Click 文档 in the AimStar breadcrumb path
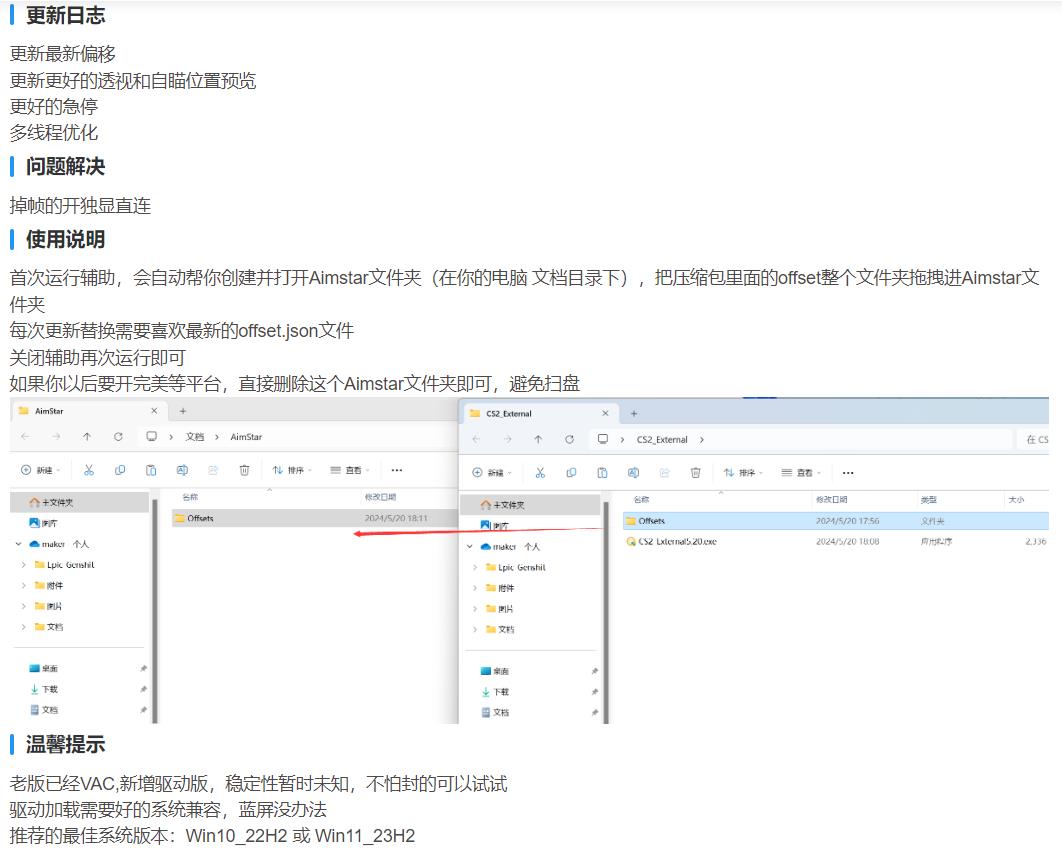This screenshot has height=855, width=1062. pyautogui.click(x=195, y=437)
